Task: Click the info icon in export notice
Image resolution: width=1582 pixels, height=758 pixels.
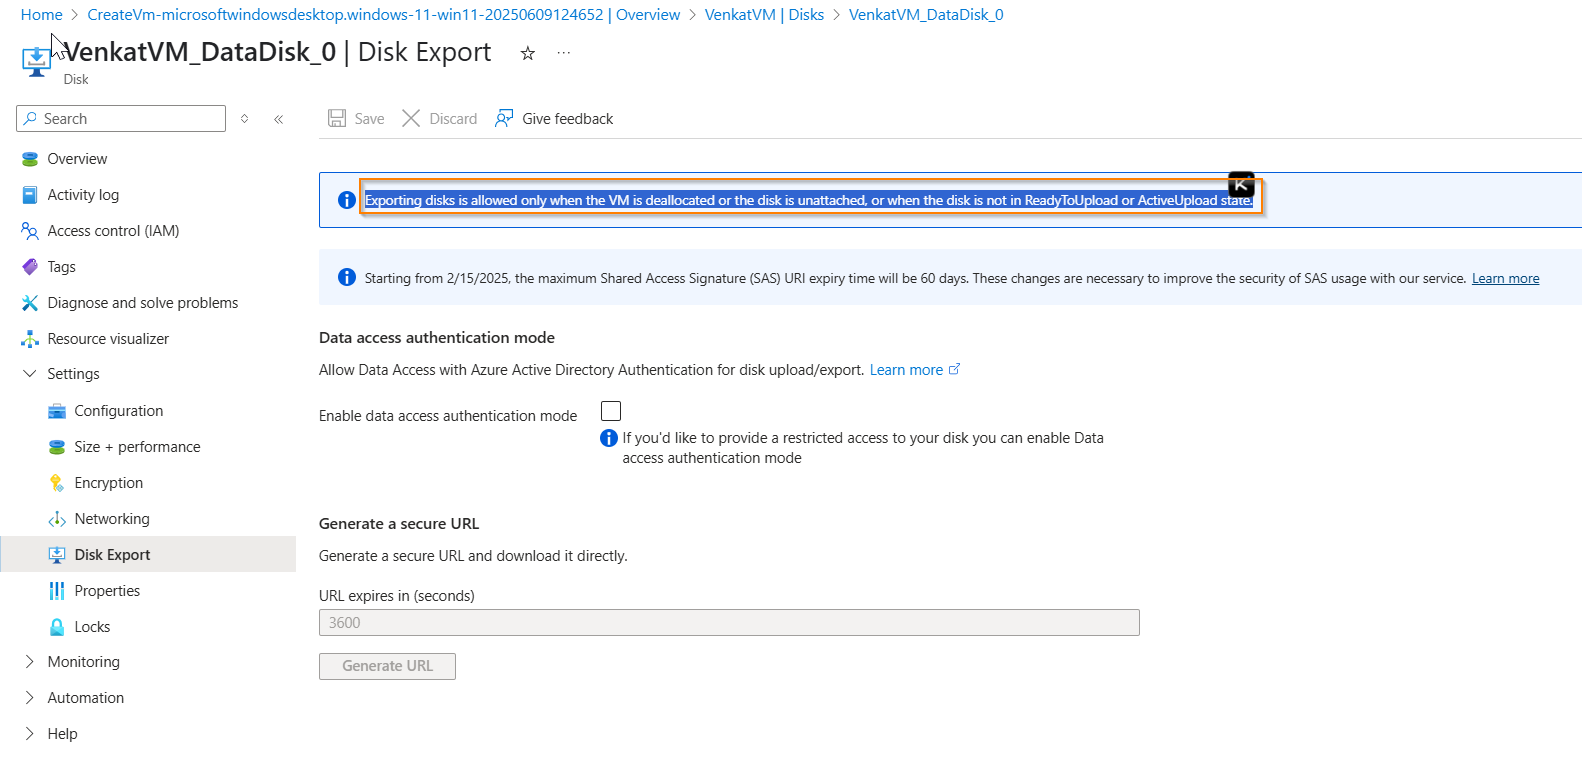Action: tap(347, 200)
